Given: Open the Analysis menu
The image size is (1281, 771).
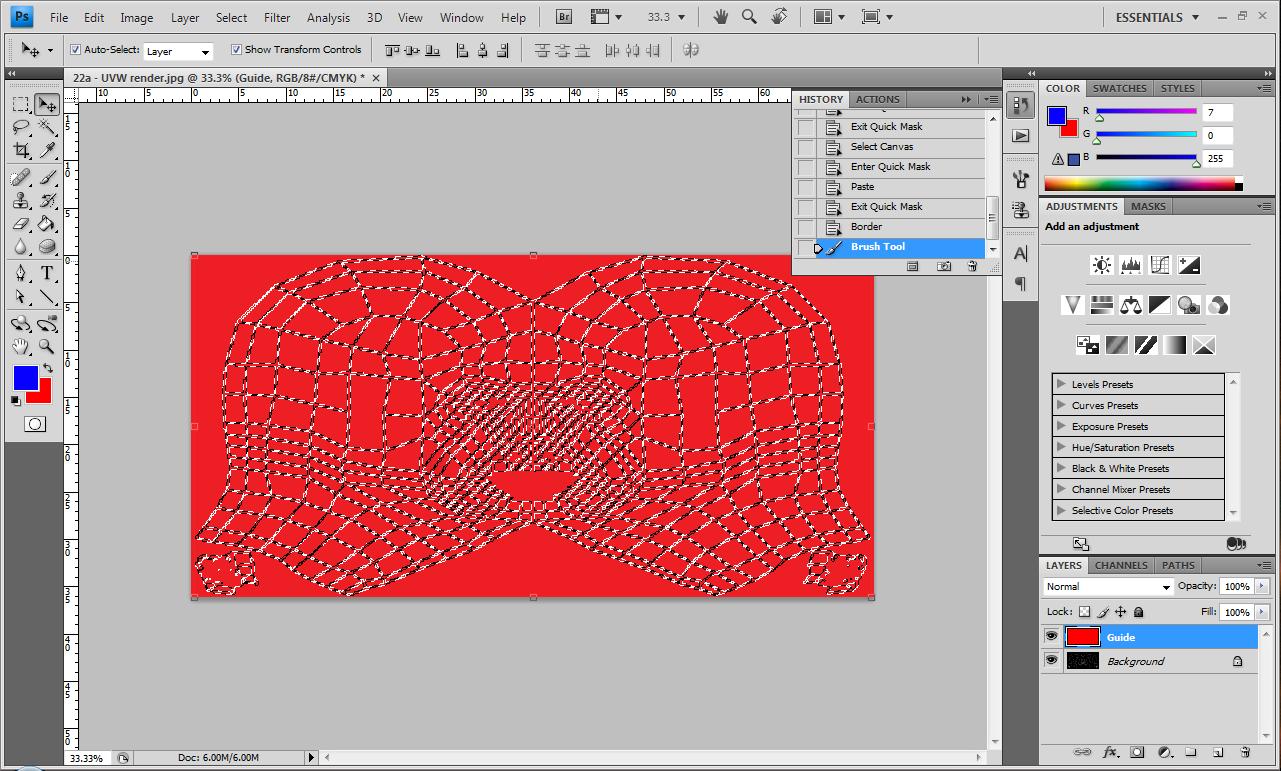Looking at the screenshot, I should 328,17.
